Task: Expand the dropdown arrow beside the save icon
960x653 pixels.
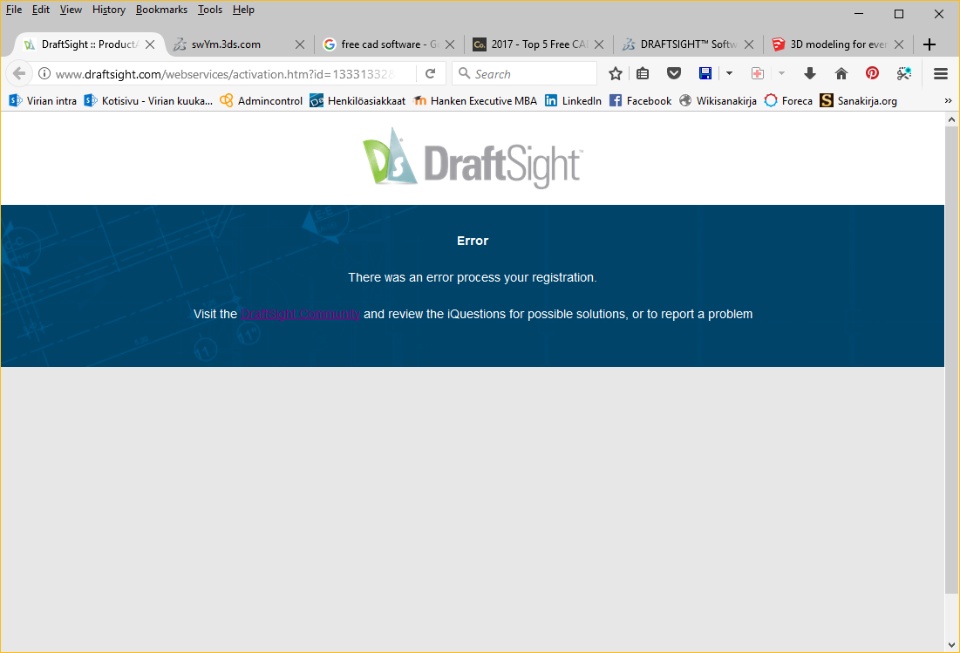Action: tap(729, 73)
